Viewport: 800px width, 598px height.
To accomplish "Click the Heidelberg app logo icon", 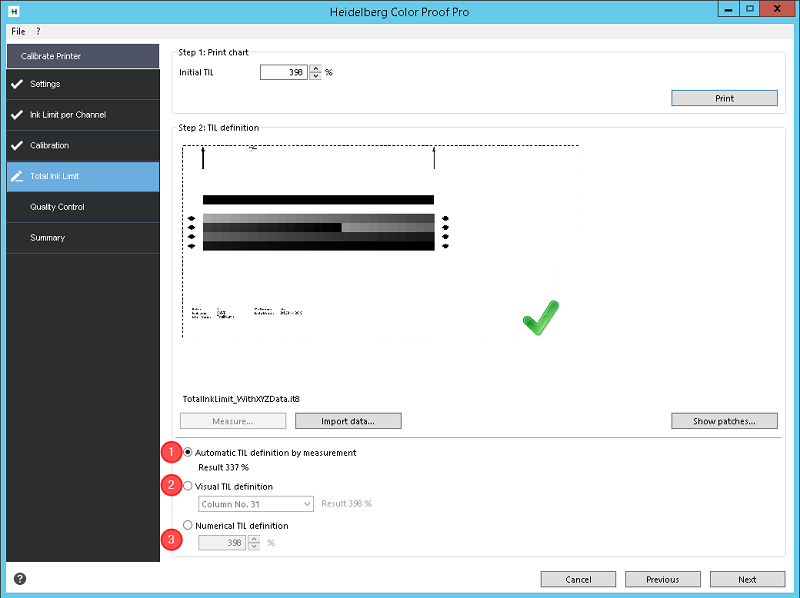I will (14, 11).
